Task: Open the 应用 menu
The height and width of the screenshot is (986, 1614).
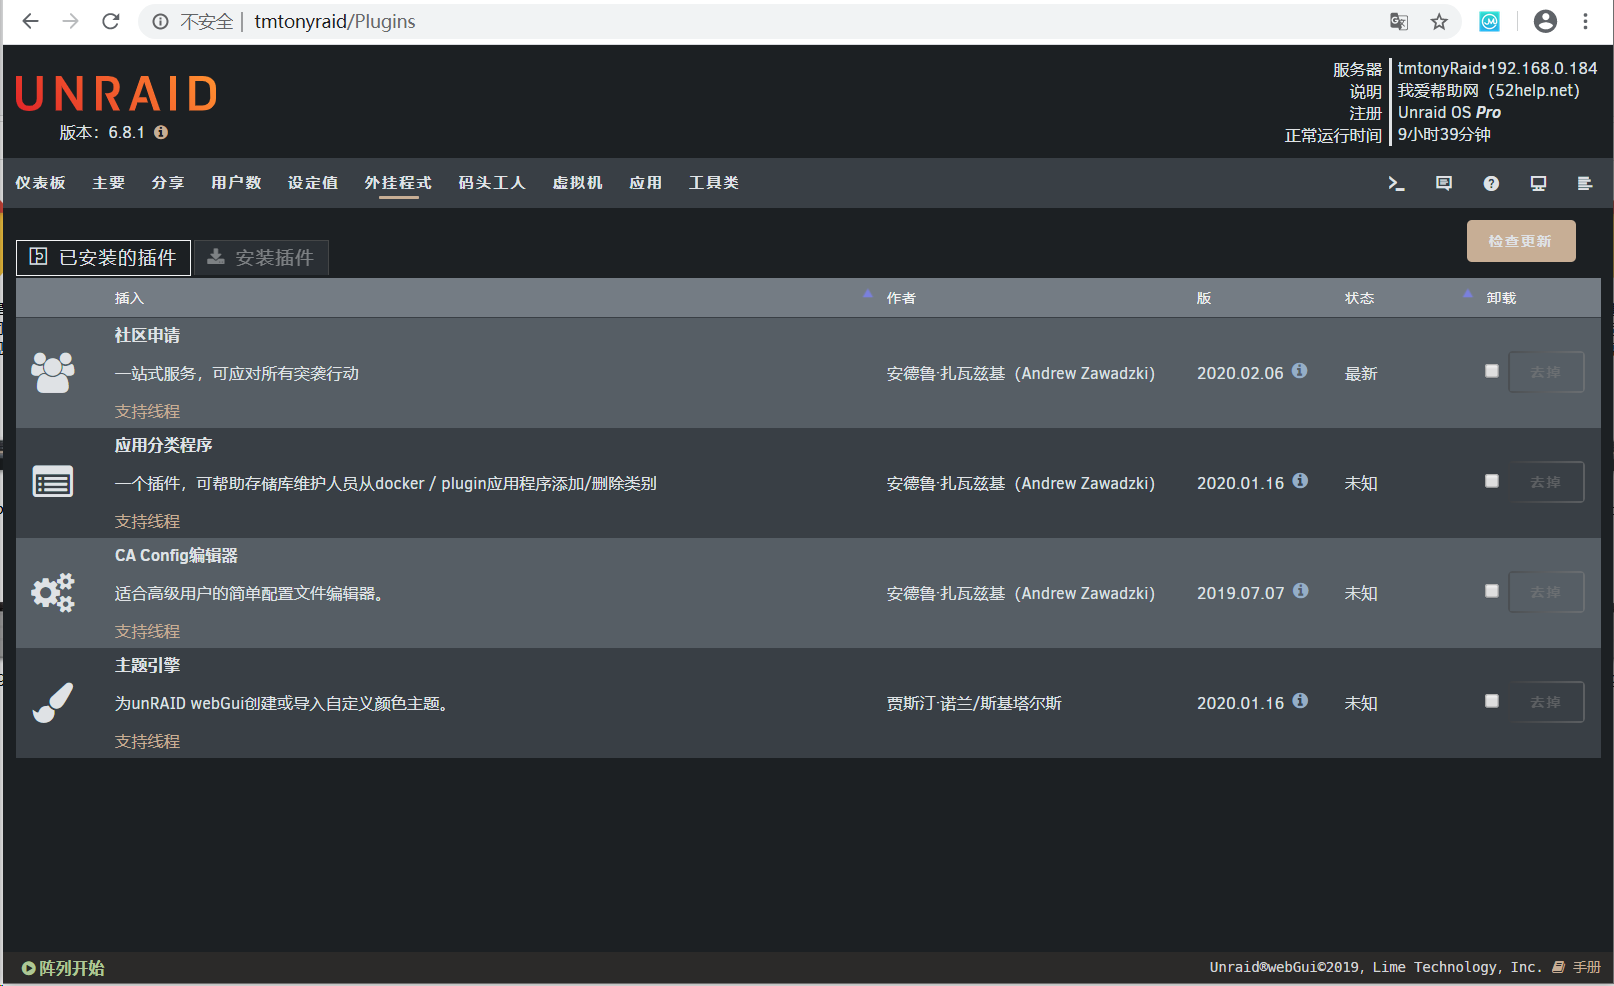Action: [645, 183]
